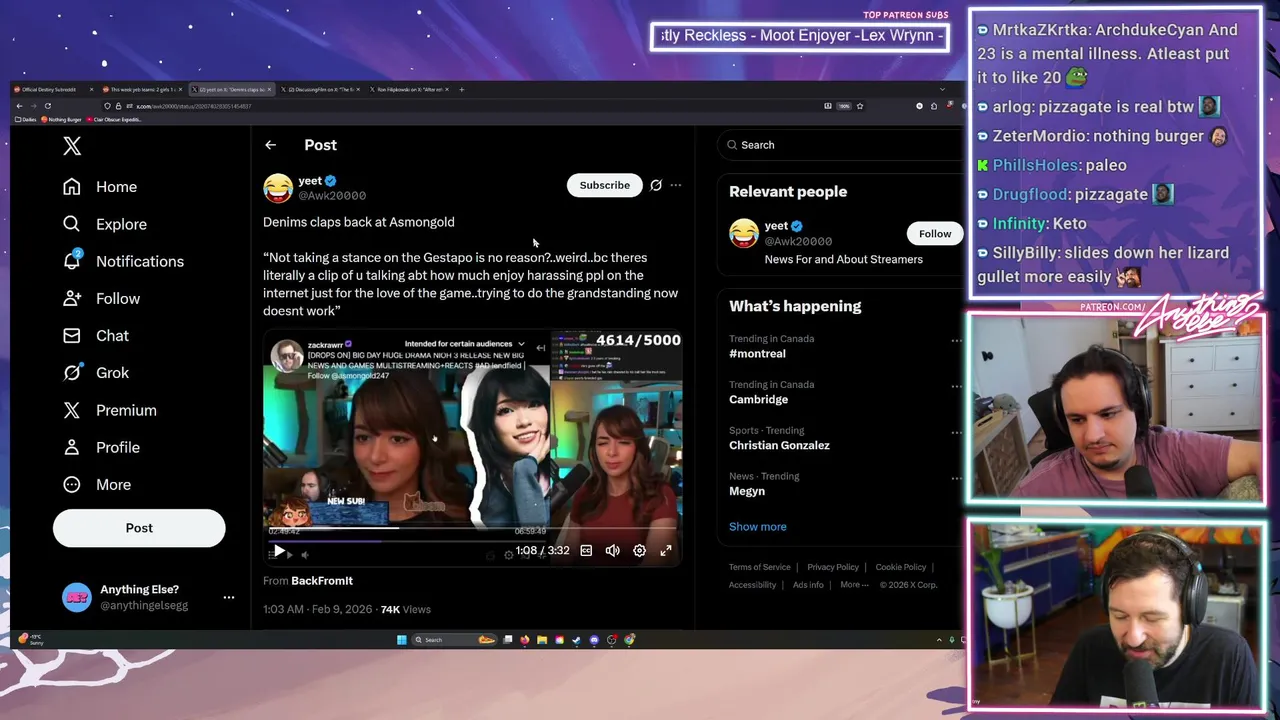1280x720 pixels.
Task: Open a new browser tab with plus
Action: (x=461, y=89)
